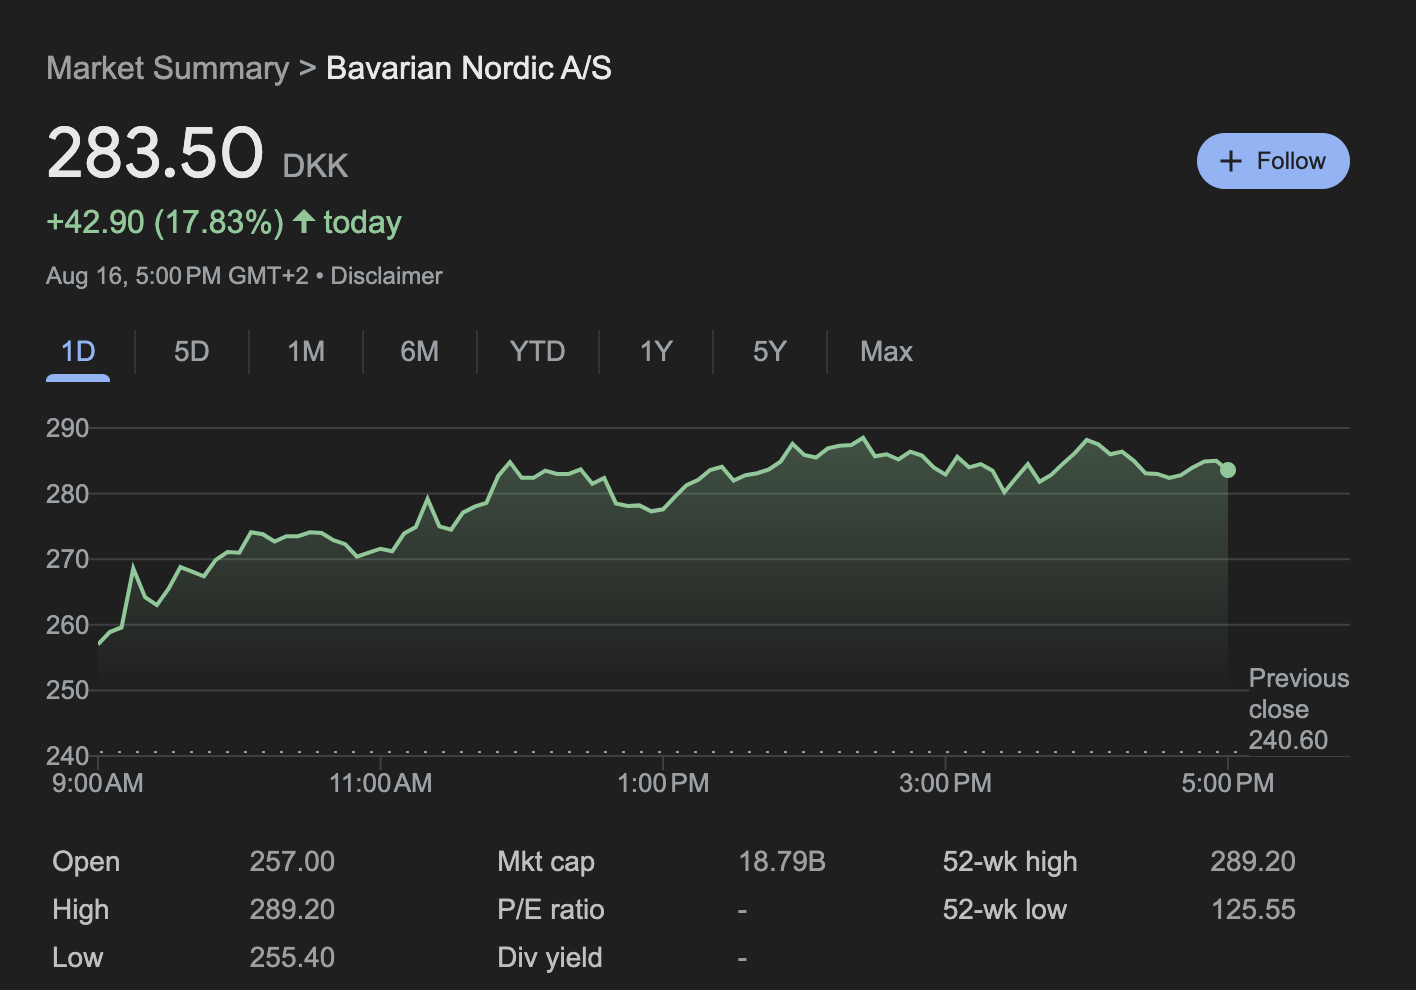
Task: Click the DKK currency label
Action: click(x=315, y=166)
